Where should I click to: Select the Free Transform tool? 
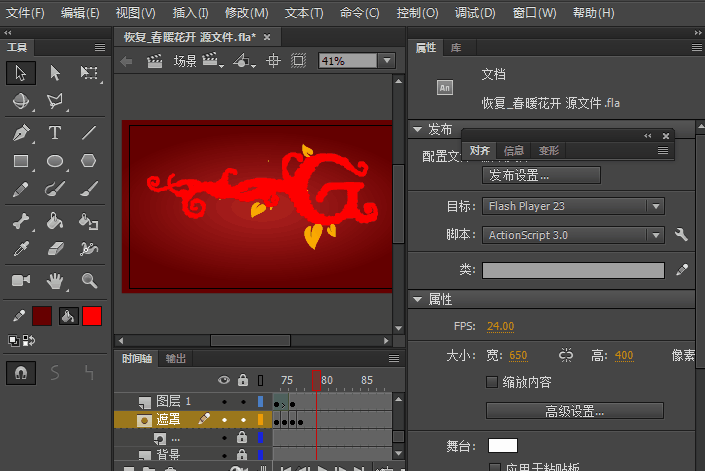[89, 73]
